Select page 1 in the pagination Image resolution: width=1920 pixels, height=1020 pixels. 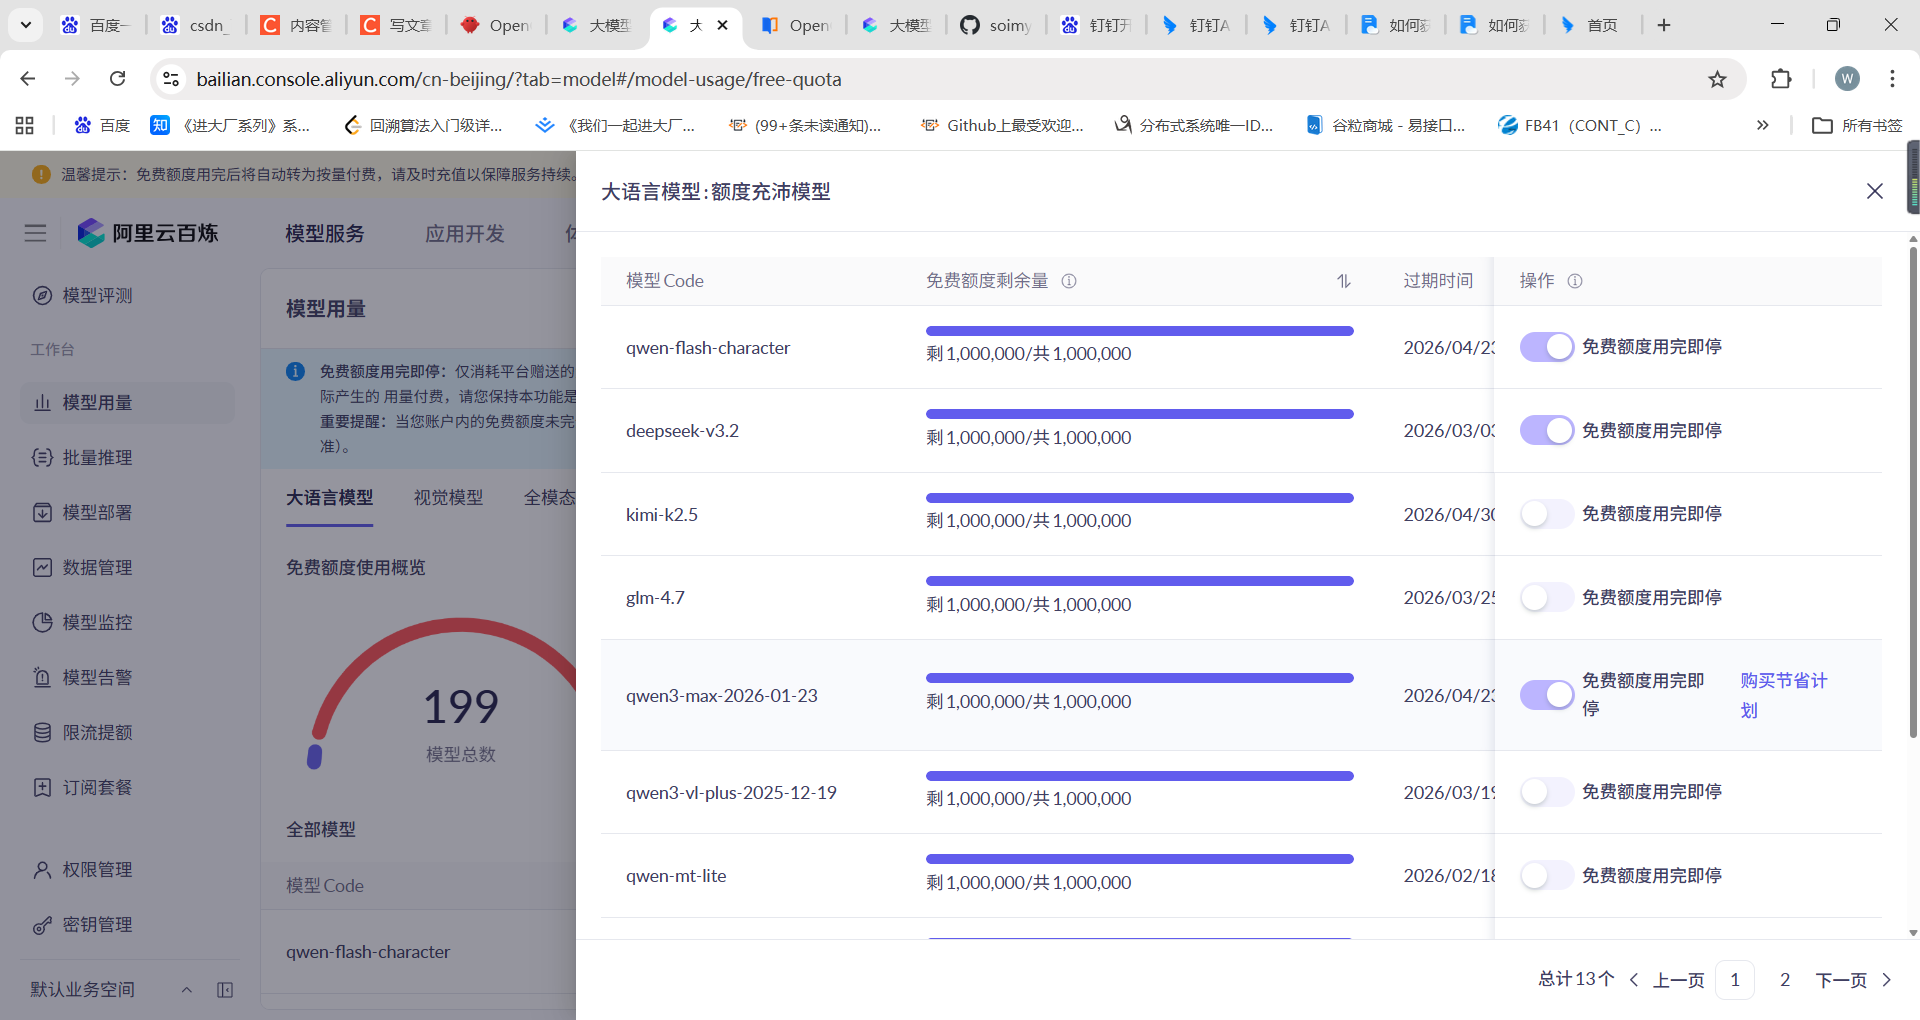pos(1735,980)
